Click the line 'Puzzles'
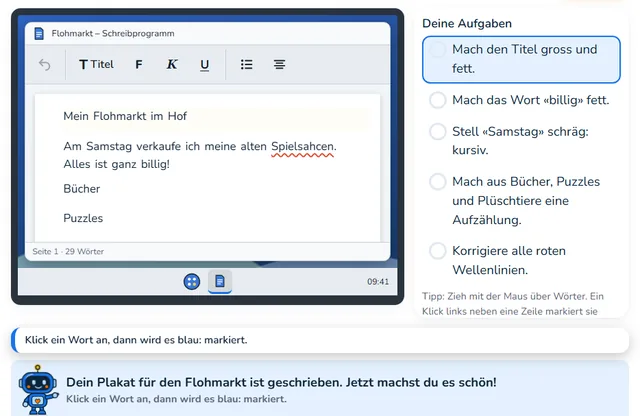The width and height of the screenshot is (640, 416). pos(83,218)
